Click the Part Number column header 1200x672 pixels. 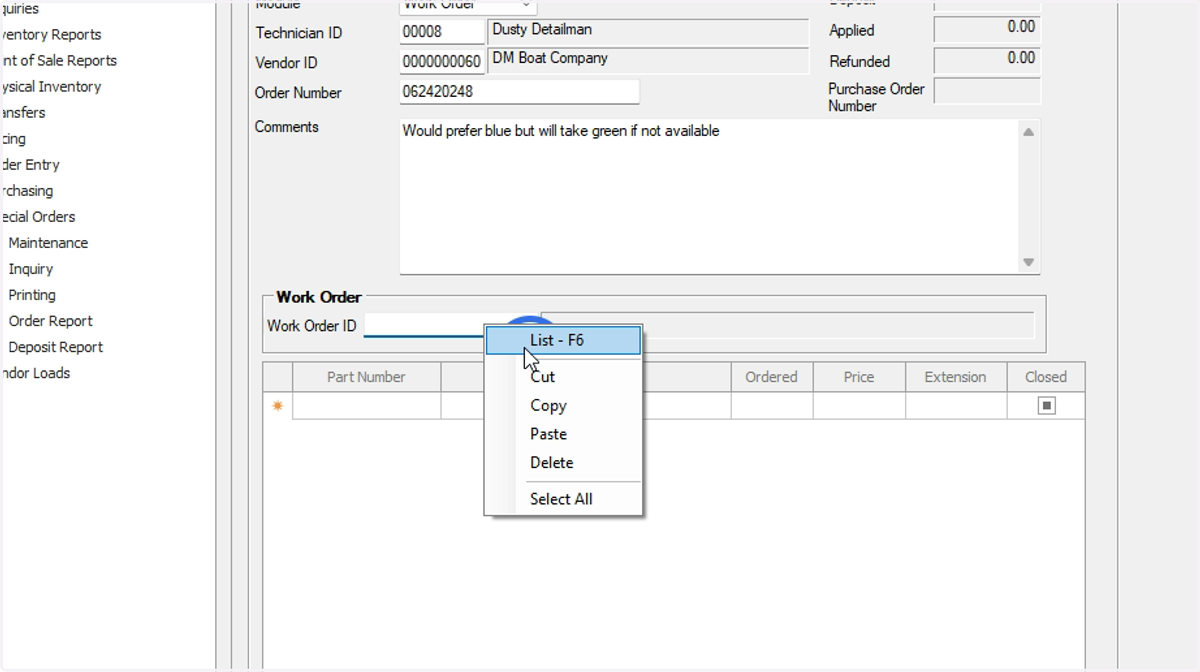click(x=366, y=377)
